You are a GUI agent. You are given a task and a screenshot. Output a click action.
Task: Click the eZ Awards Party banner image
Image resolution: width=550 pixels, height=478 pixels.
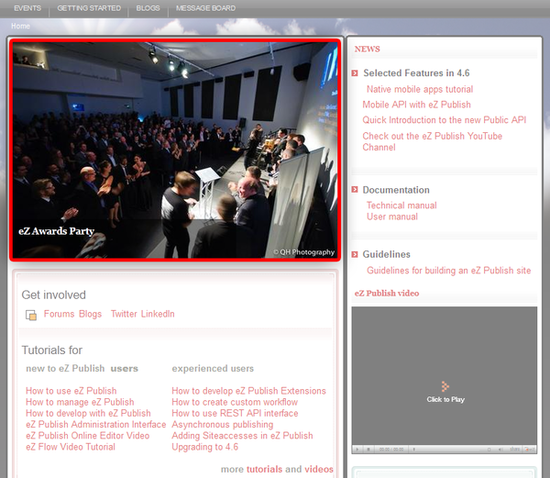pyautogui.click(x=175, y=150)
